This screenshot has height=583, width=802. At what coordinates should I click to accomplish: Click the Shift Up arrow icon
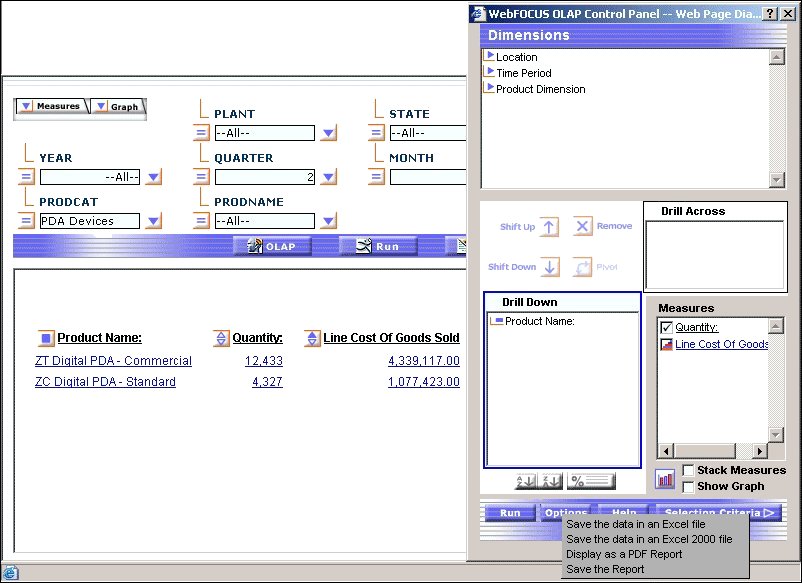pyautogui.click(x=550, y=227)
